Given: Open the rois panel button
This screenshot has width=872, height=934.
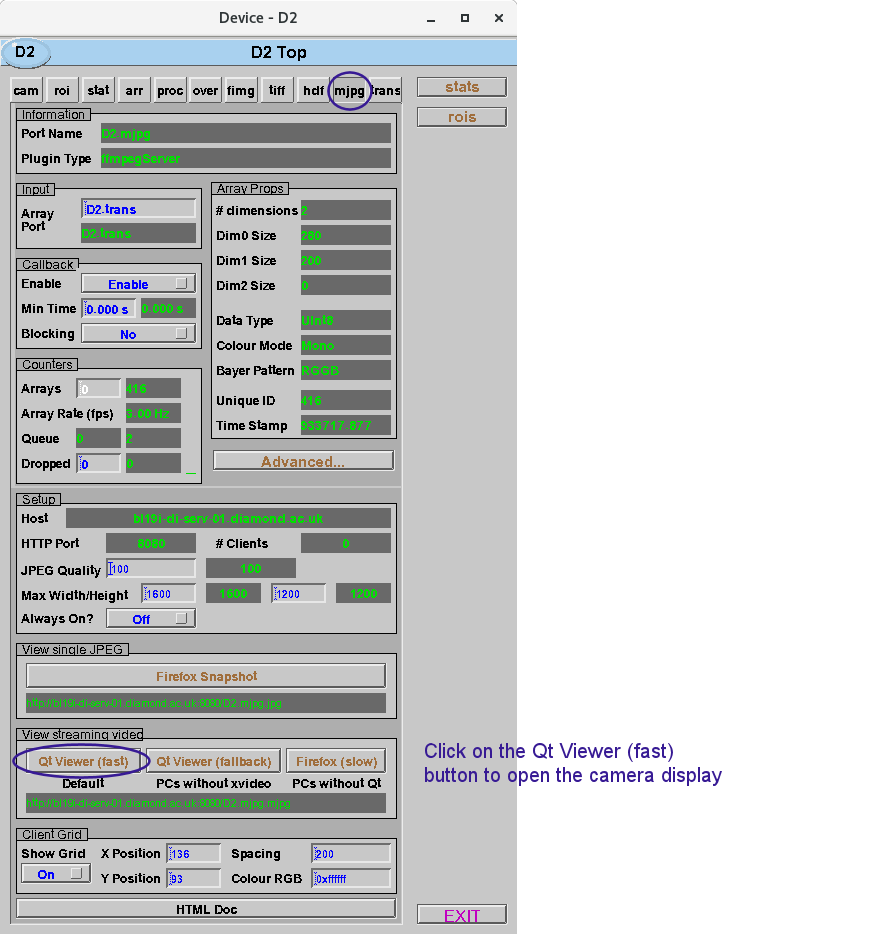Looking at the screenshot, I should [461, 117].
